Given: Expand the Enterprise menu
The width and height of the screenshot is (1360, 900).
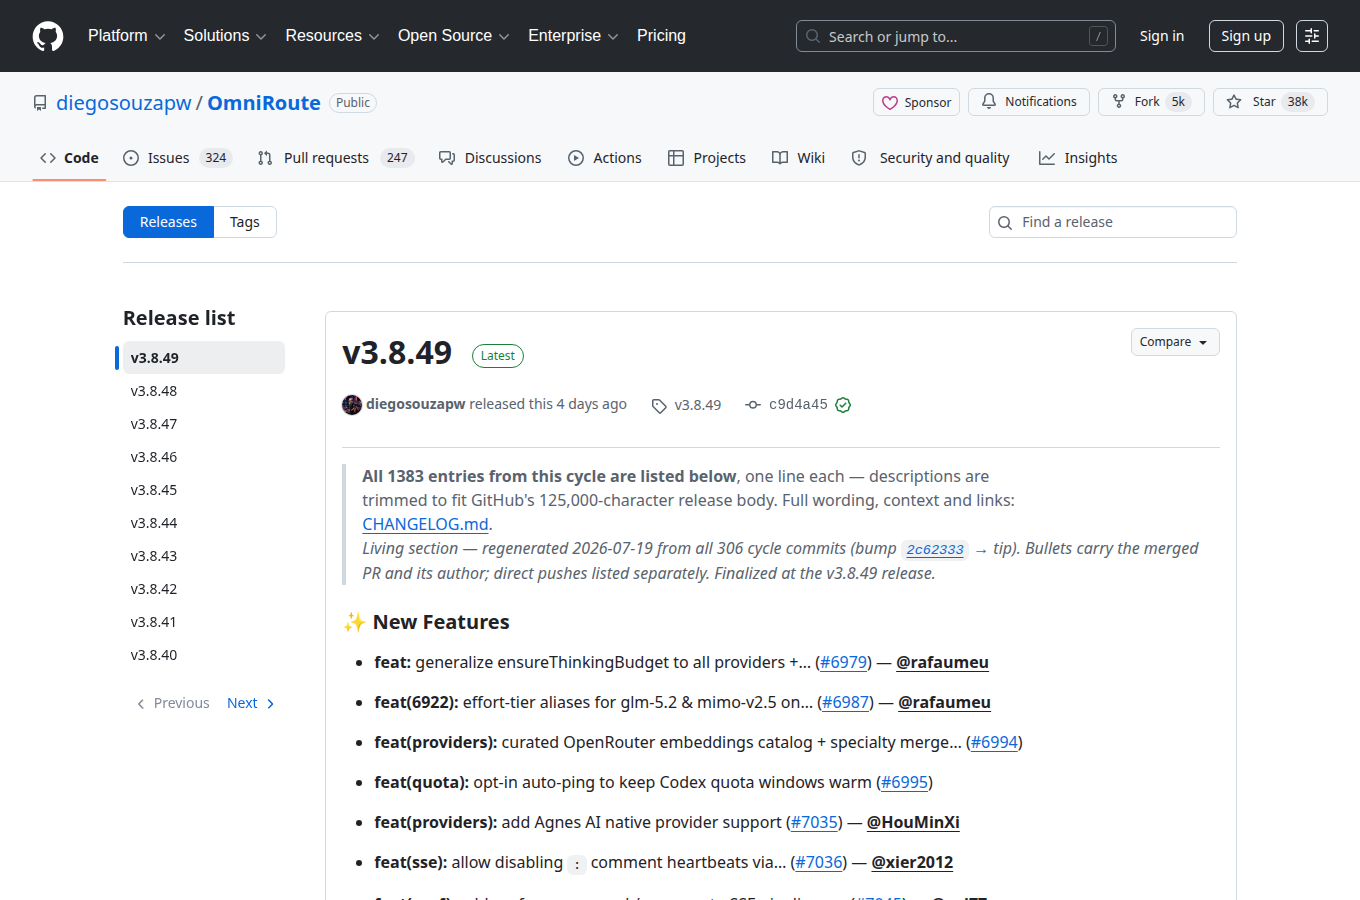Looking at the screenshot, I should (x=573, y=36).
